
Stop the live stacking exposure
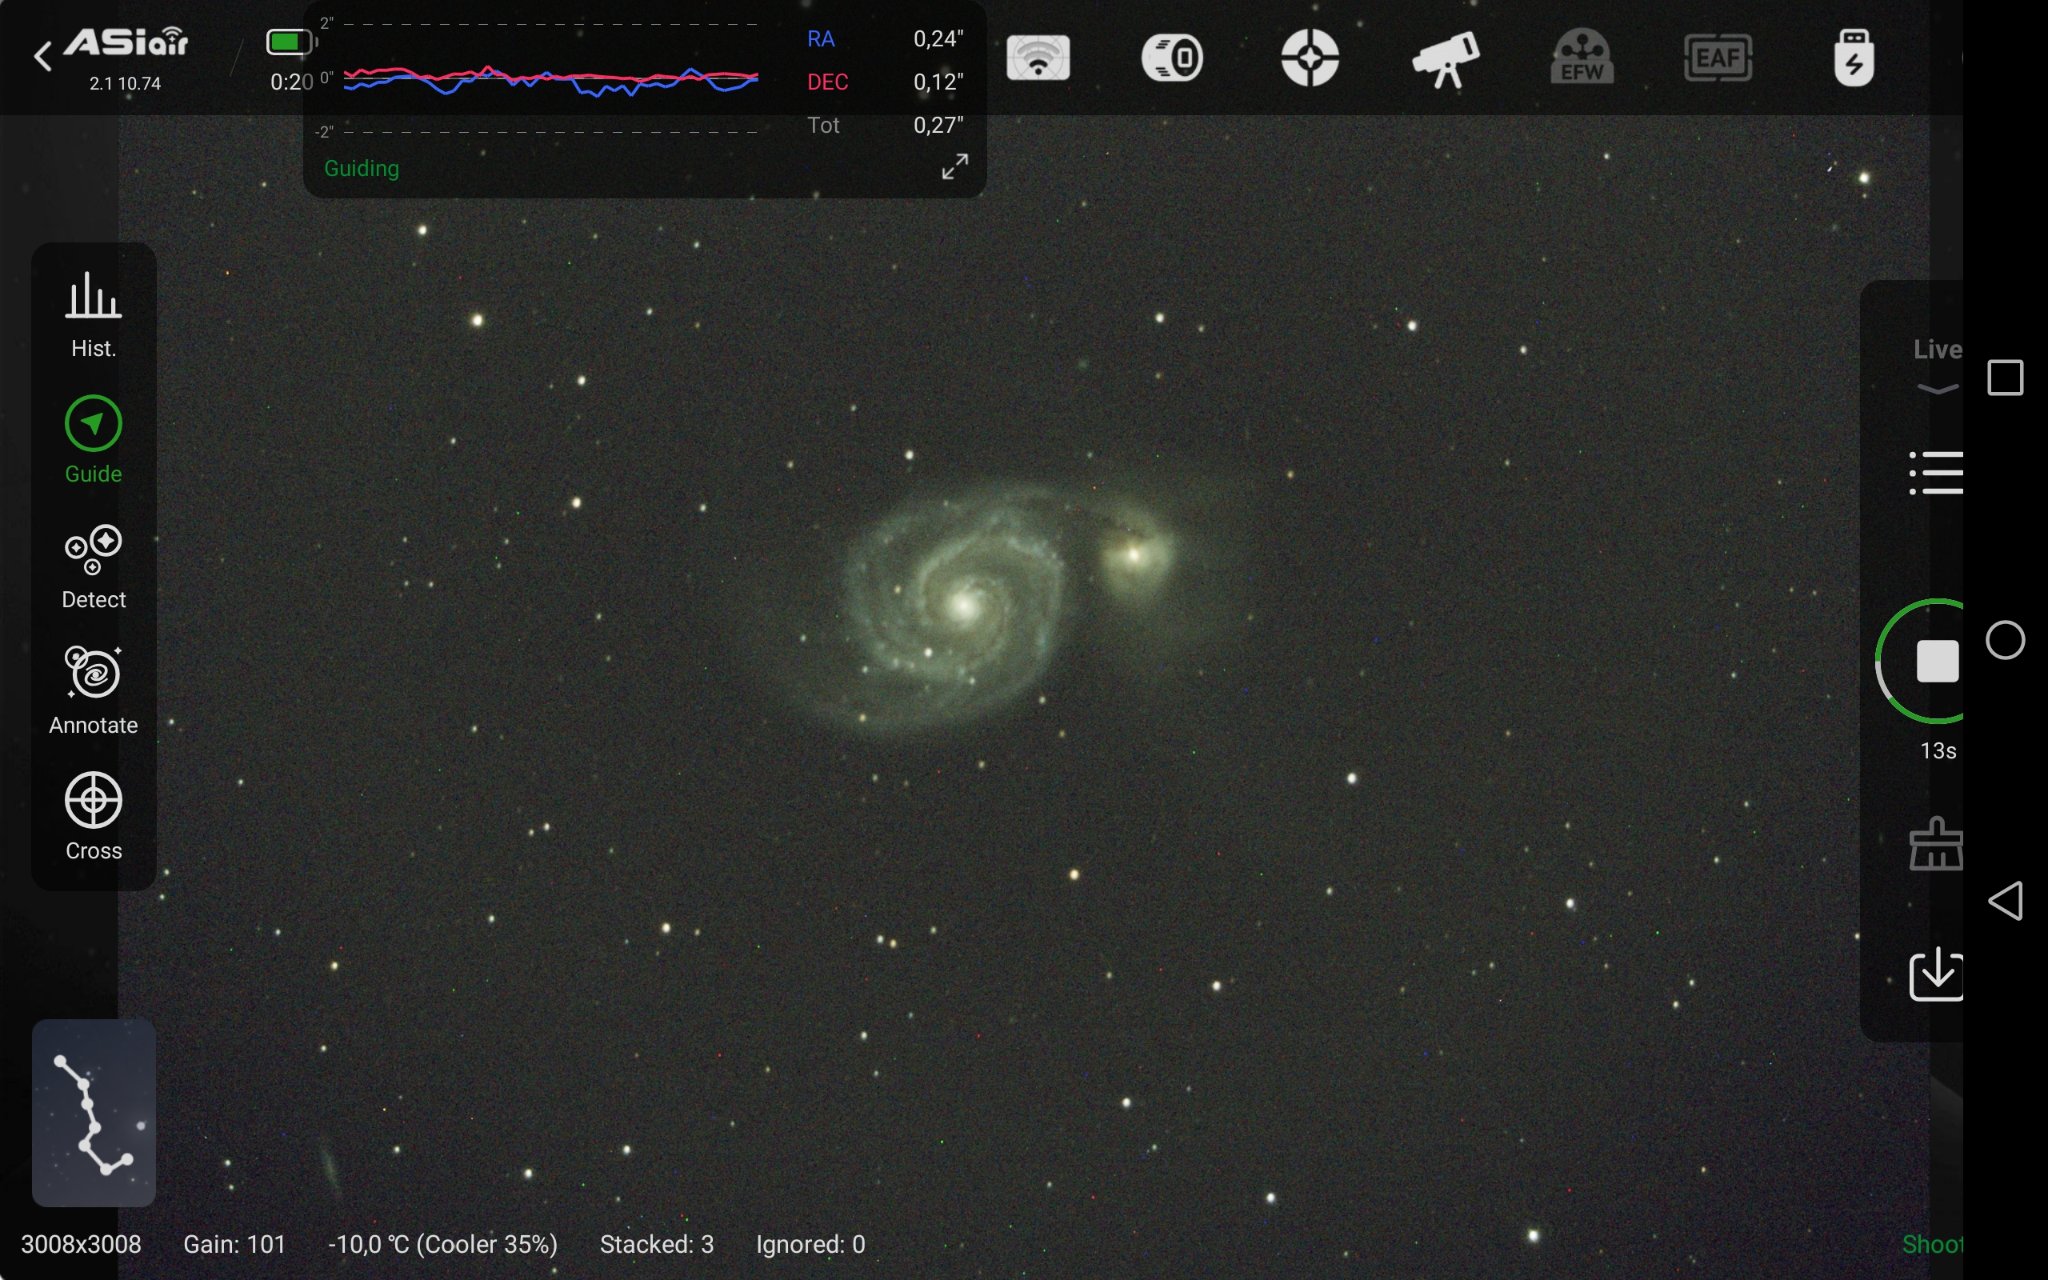coord(1936,661)
